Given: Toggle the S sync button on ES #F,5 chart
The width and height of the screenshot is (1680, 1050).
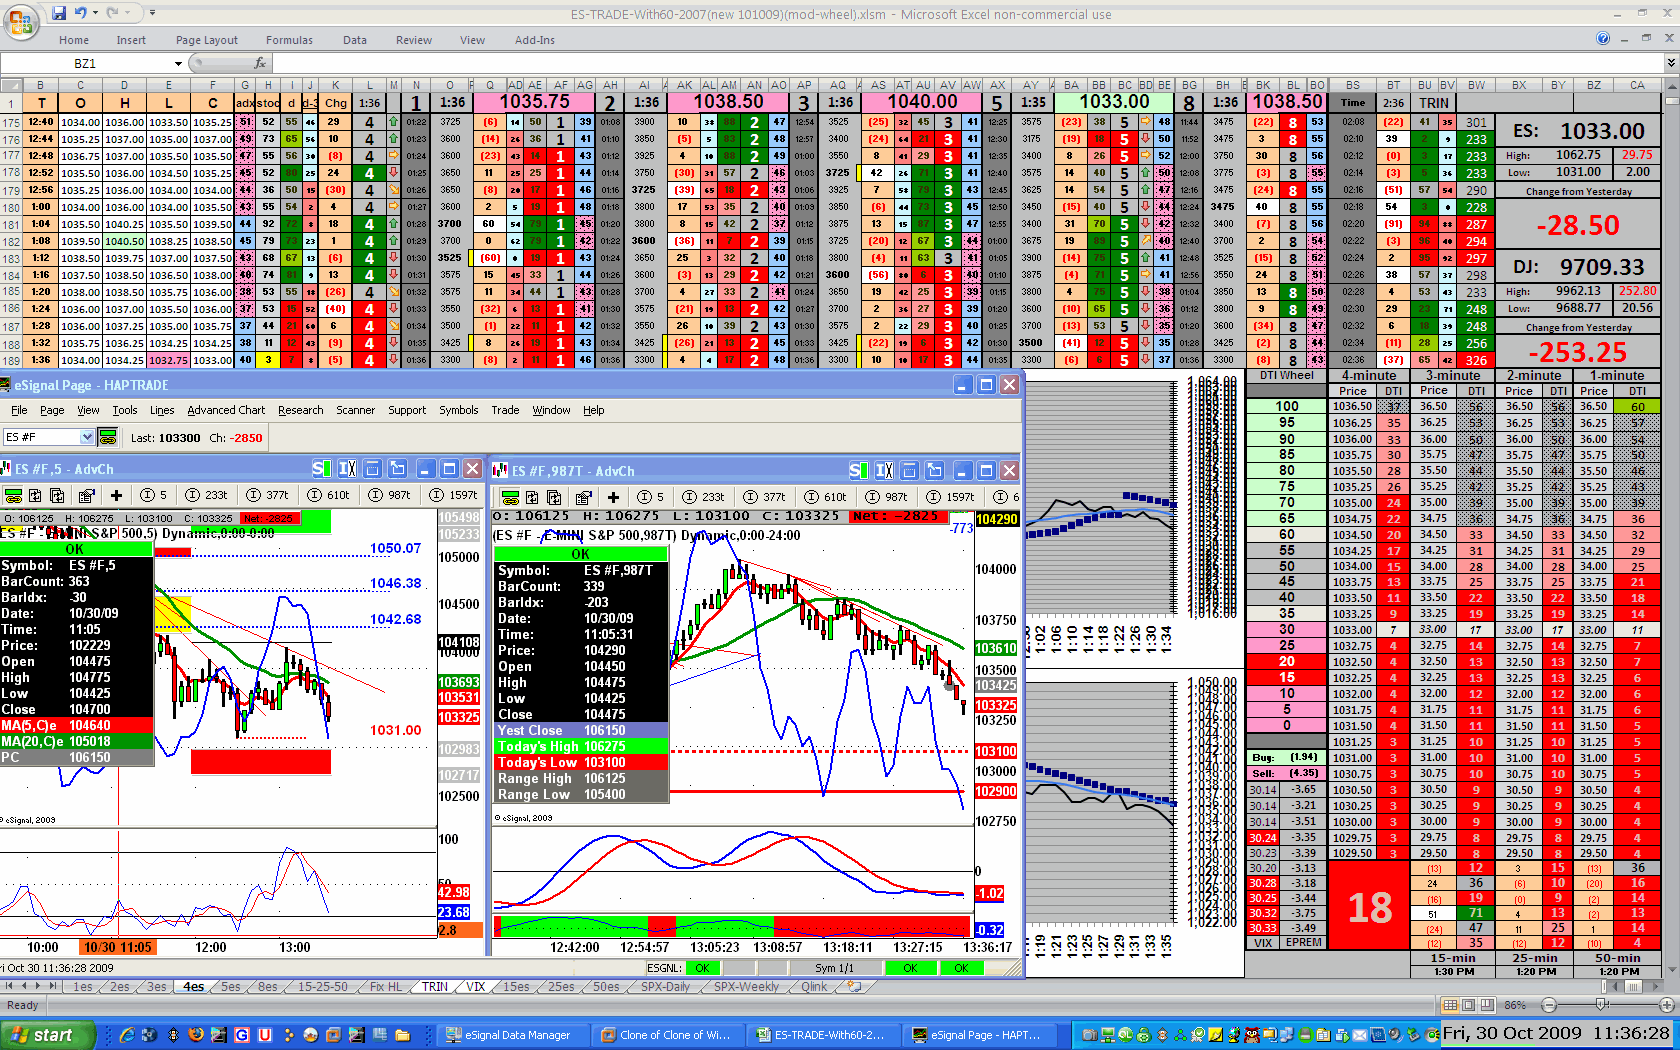Looking at the screenshot, I should 320,469.
